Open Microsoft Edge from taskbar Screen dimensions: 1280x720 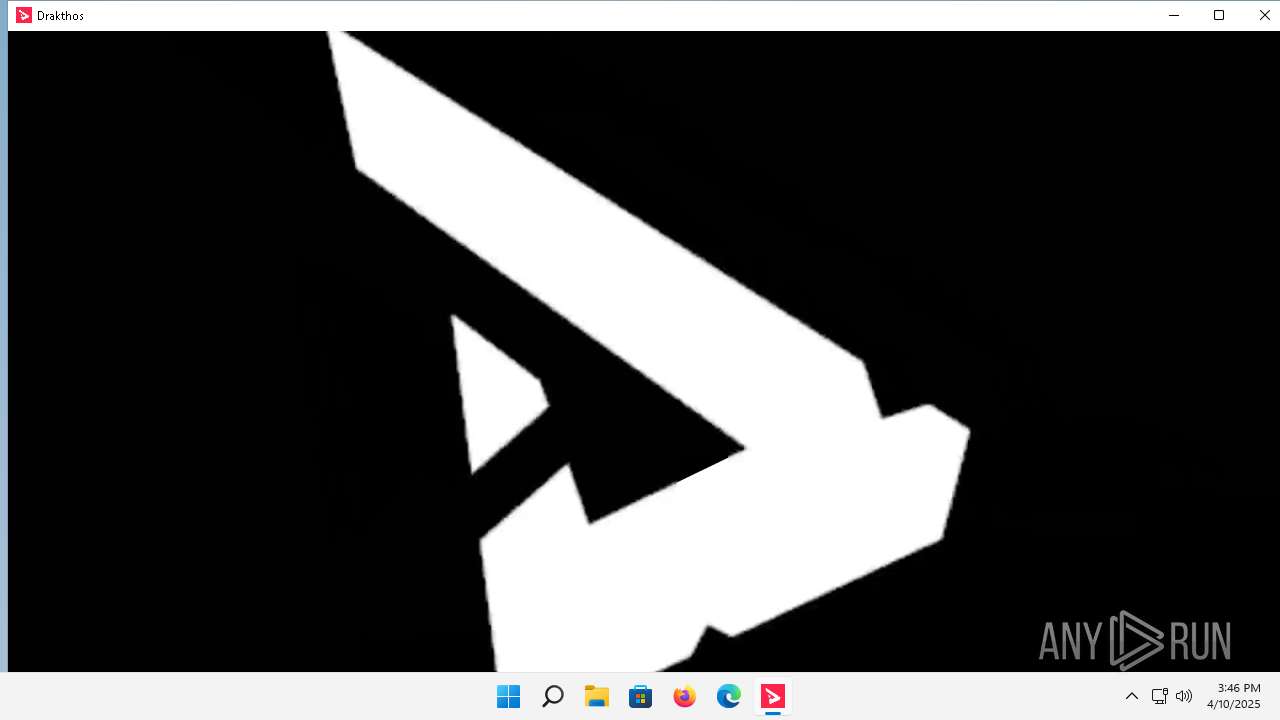729,696
